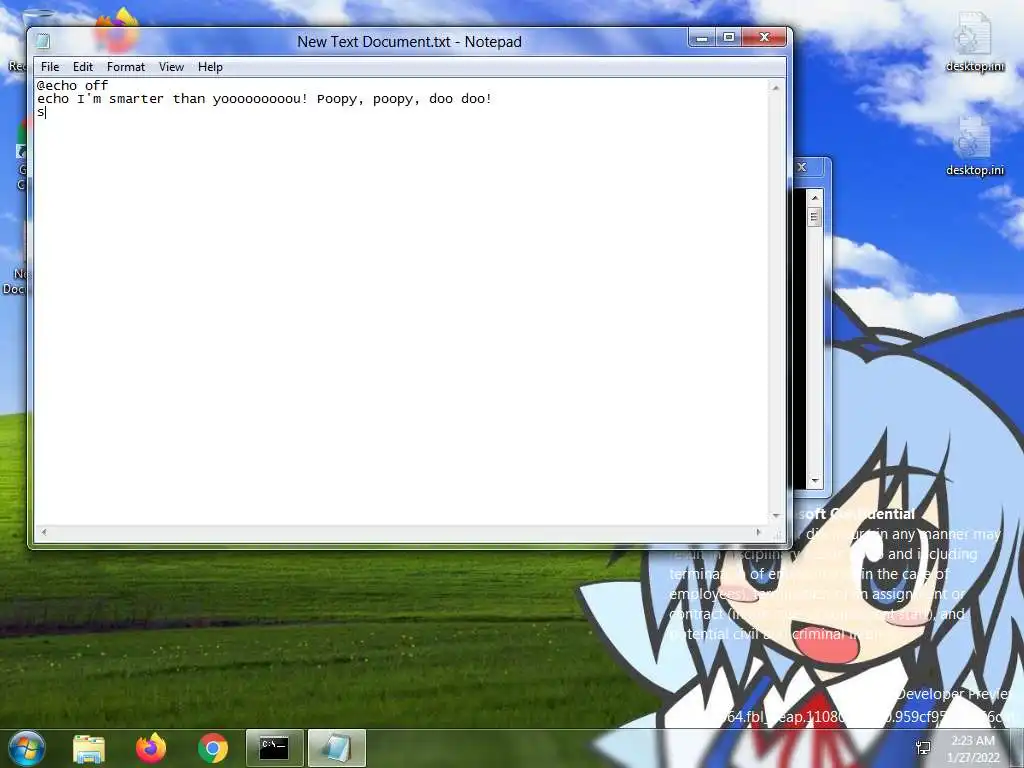Click the Notepad taskbar button
The image size is (1024, 768).
coord(336,748)
